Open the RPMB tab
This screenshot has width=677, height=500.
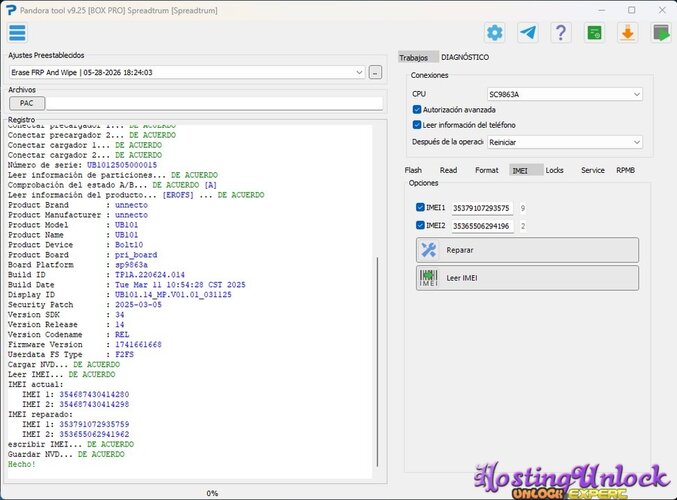[625, 170]
